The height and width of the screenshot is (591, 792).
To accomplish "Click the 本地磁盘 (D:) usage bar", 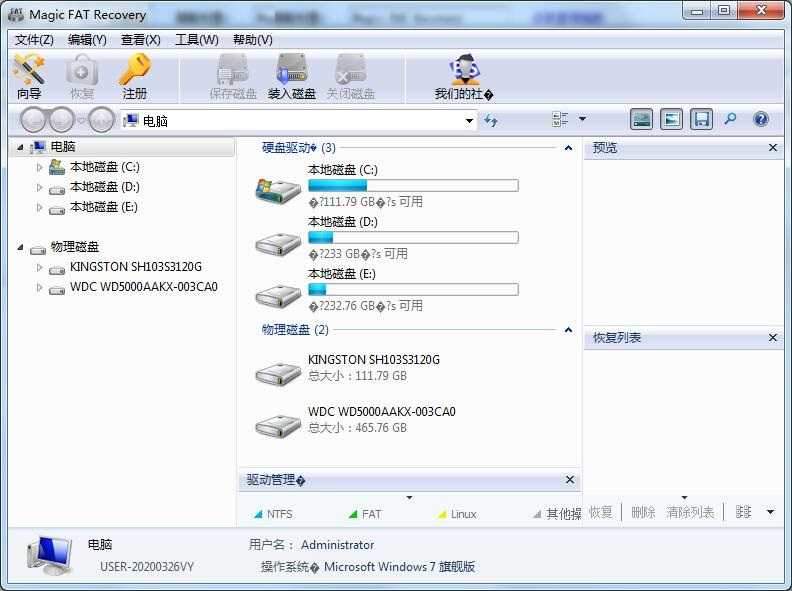I will tap(413, 238).
